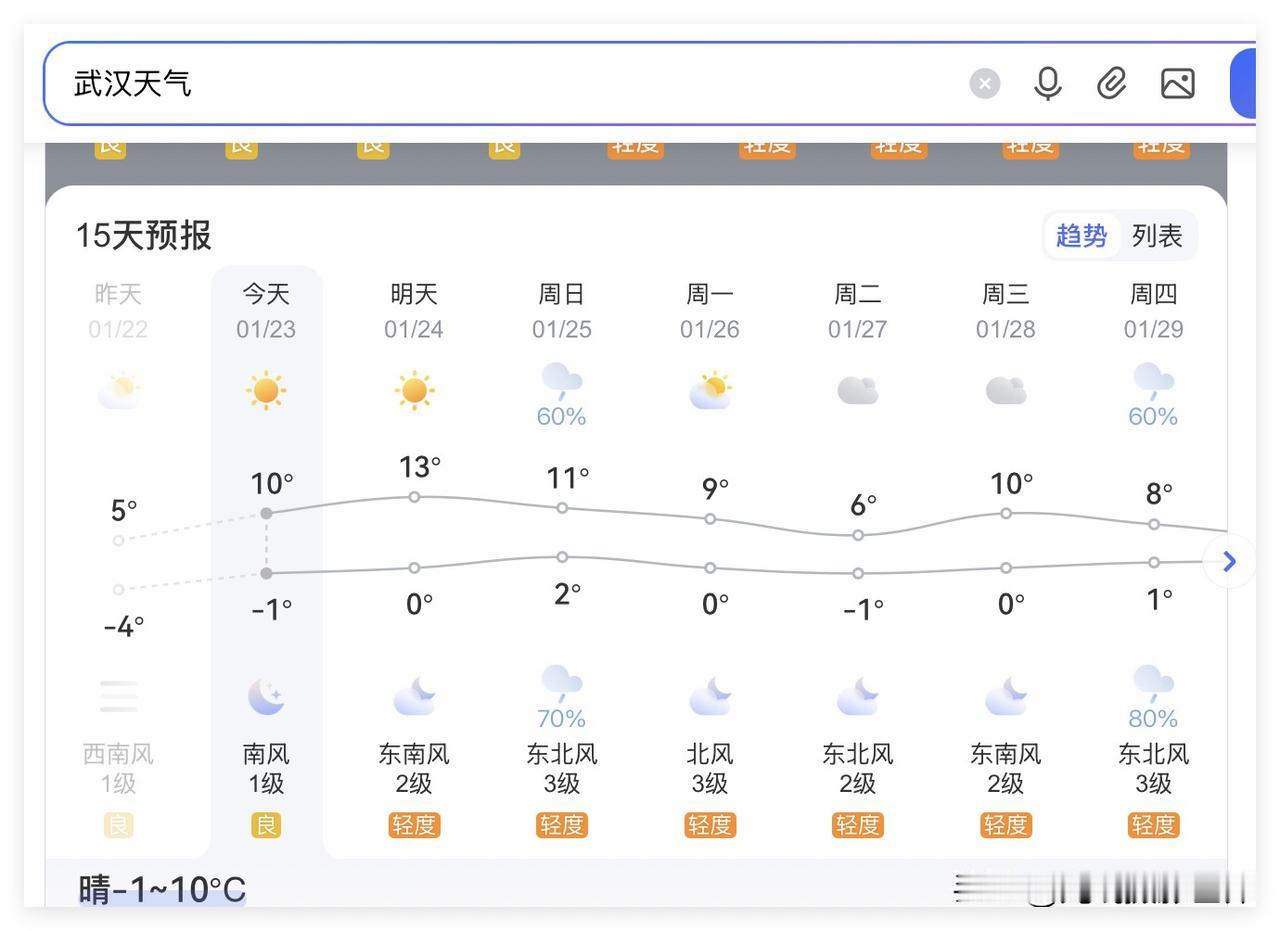The width and height of the screenshot is (1280, 931).
Task: Clear the search box with the x icon
Action: [985, 84]
